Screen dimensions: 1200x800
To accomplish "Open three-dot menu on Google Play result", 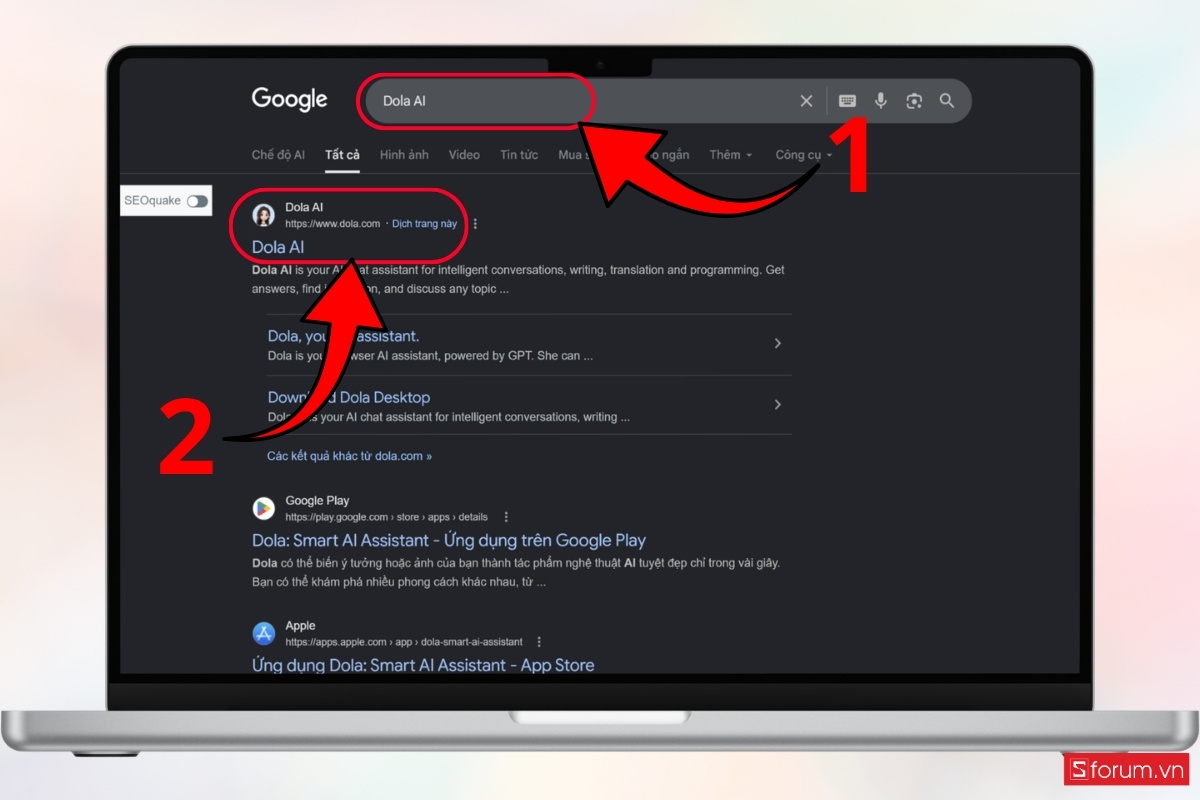I will click(x=506, y=517).
